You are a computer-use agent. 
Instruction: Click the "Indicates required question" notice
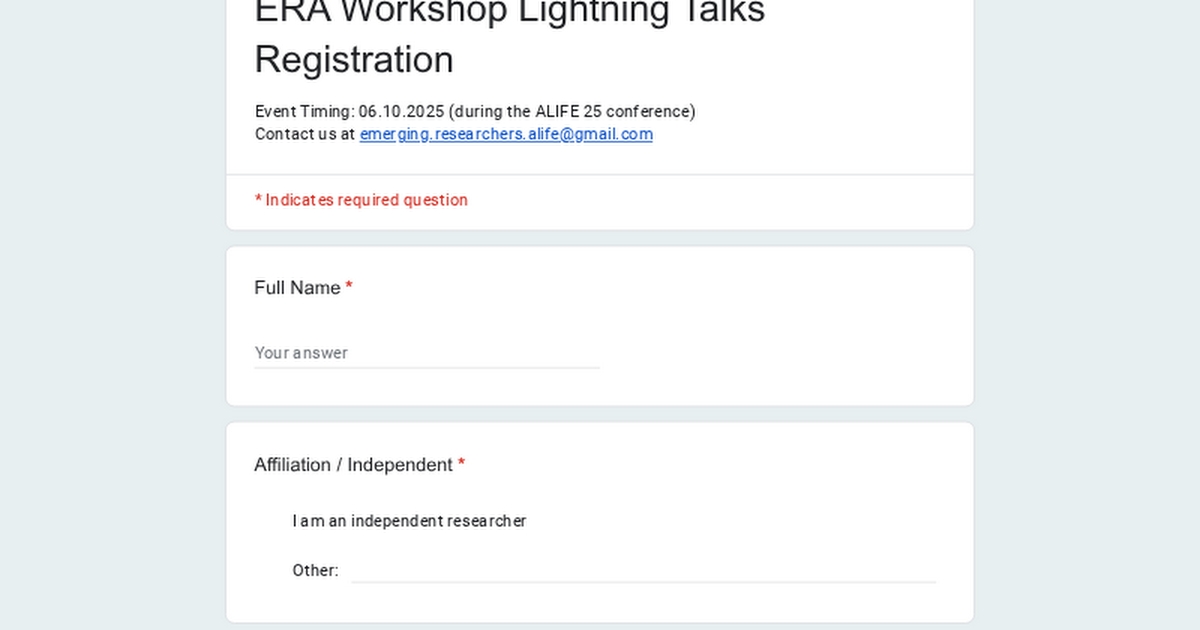[x=366, y=200]
